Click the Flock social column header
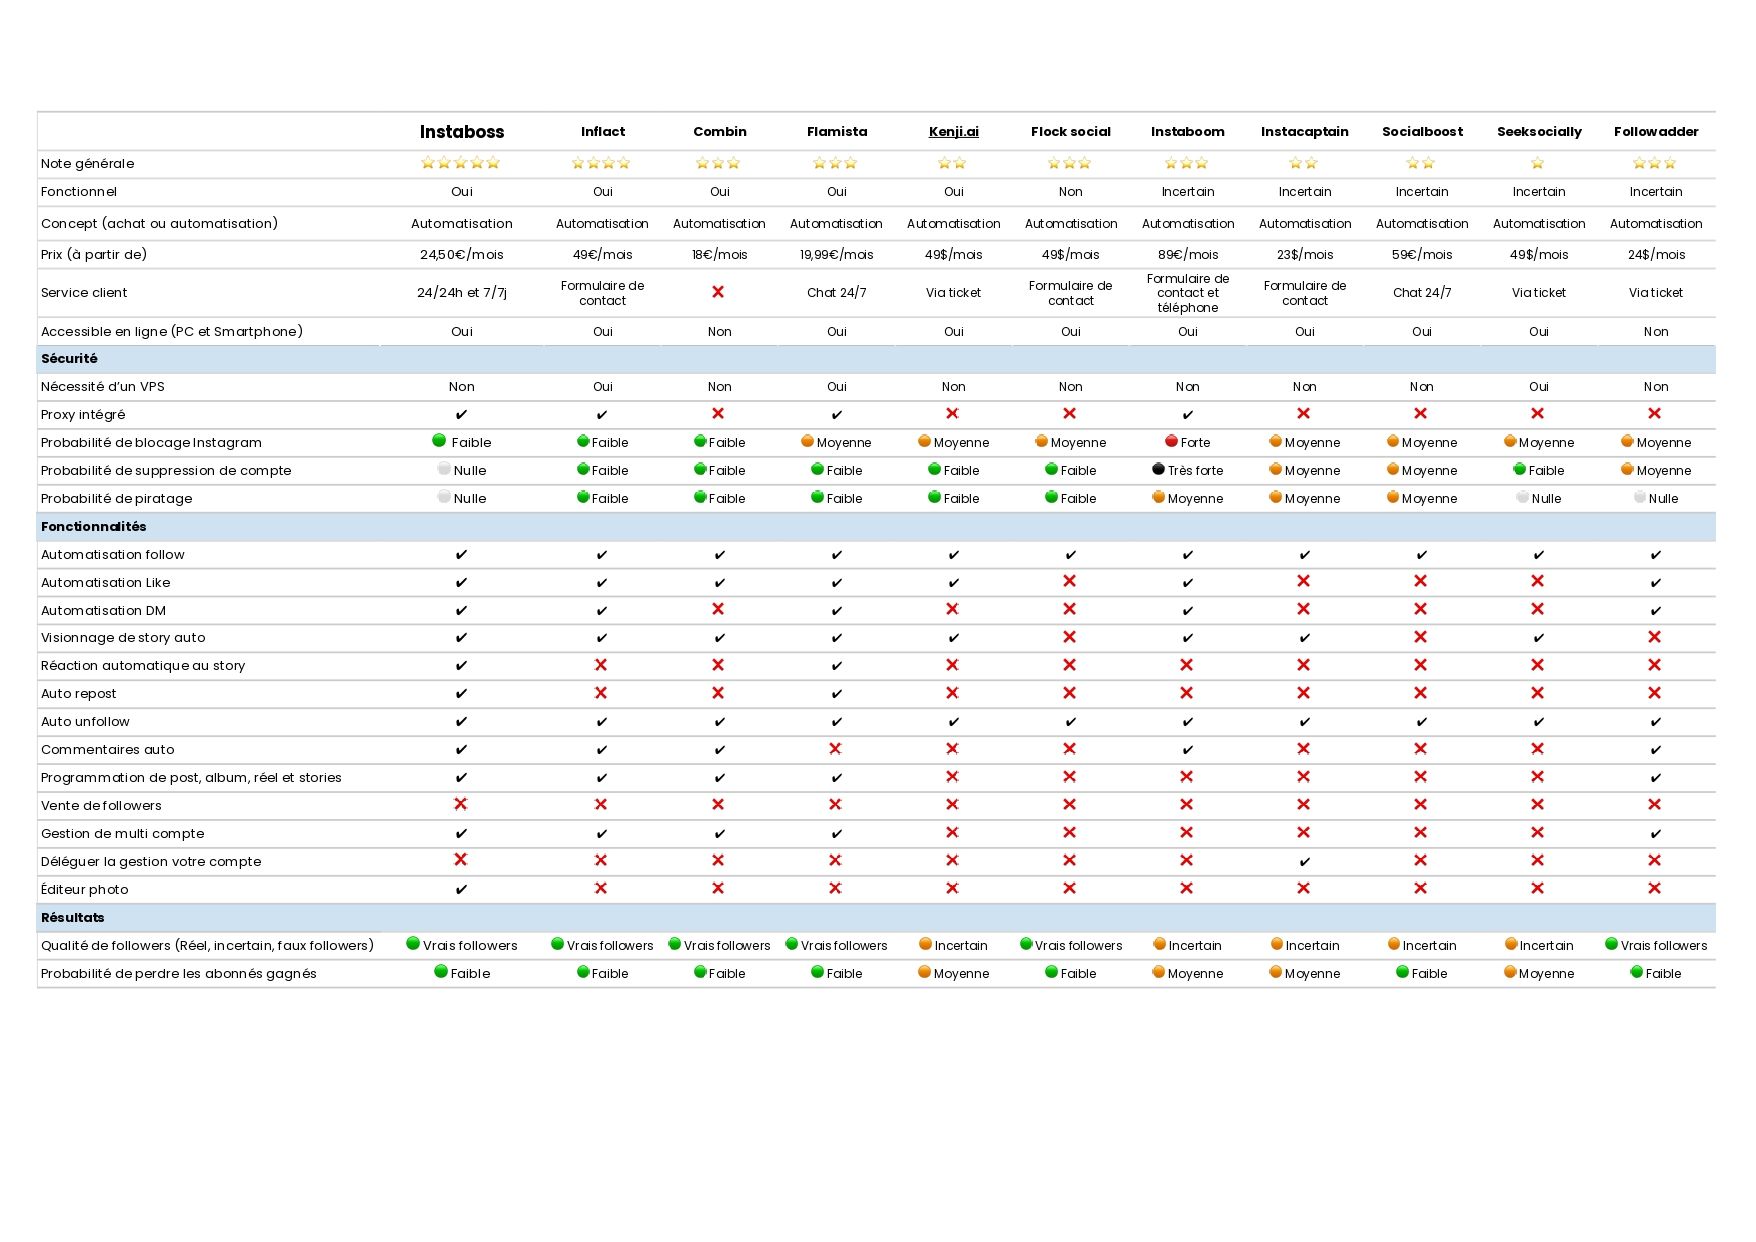 click(1071, 131)
